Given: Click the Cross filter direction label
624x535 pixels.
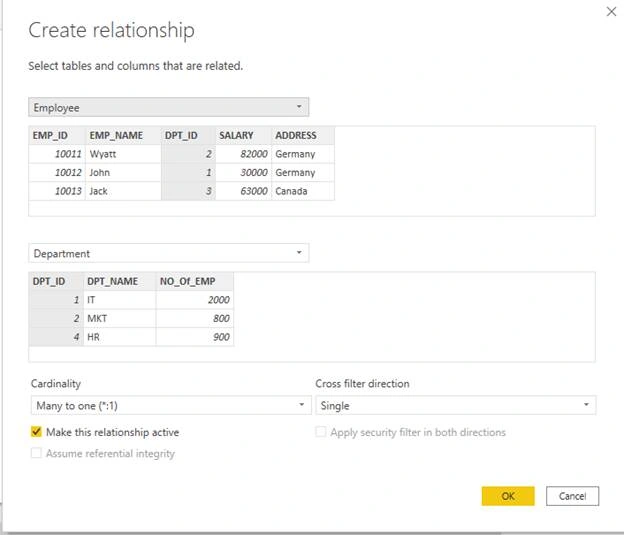Looking at the screenshot, I should tap(362, 384).
